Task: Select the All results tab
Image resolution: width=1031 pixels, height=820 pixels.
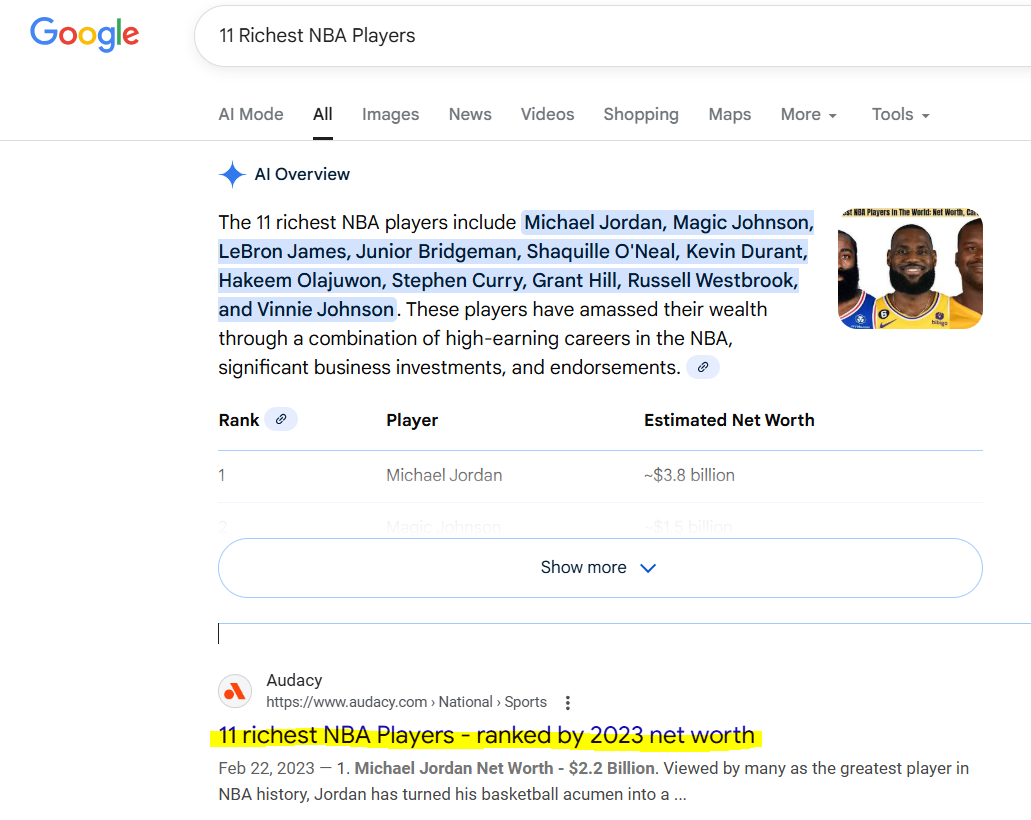Action: click(322, 115)
